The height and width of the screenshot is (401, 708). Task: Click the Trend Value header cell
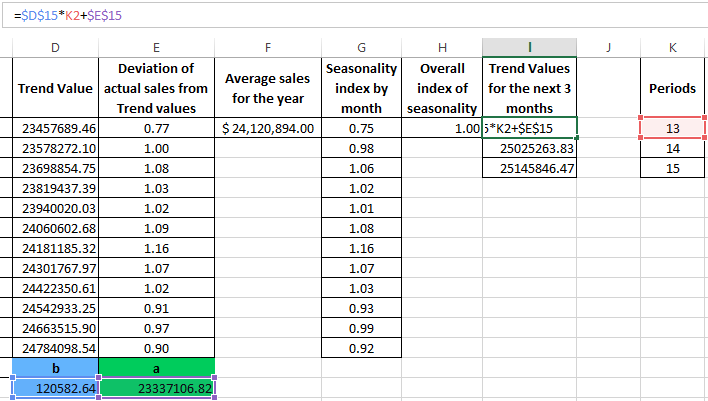56,88
